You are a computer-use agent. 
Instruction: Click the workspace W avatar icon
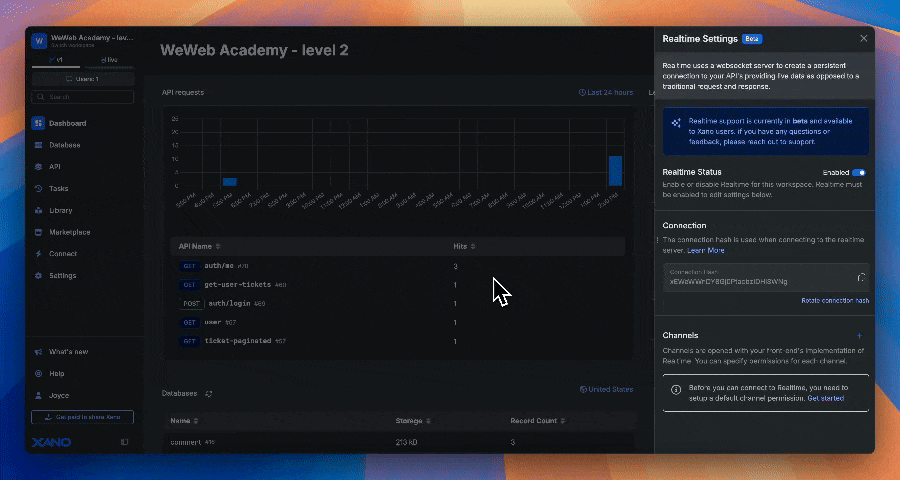39,41
